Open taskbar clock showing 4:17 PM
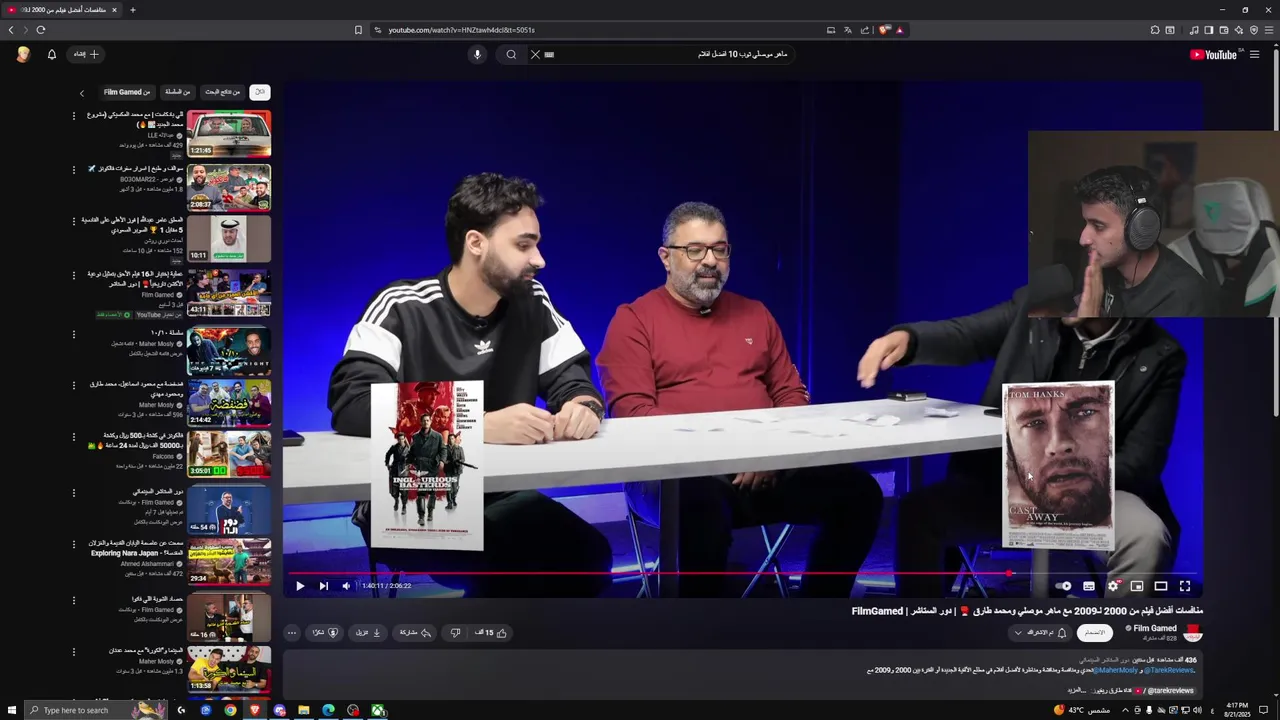1280x720 pixels. [x=1236, y=710]
